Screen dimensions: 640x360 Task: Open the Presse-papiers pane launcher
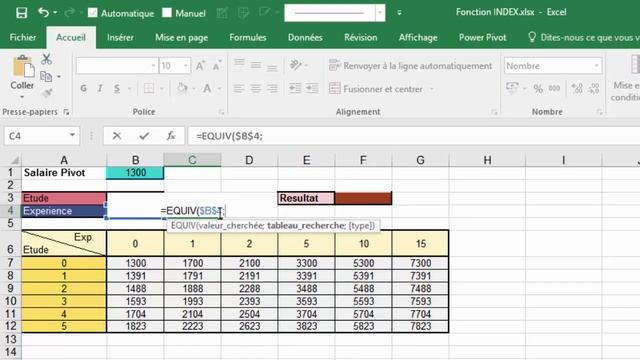coord(66,112)
